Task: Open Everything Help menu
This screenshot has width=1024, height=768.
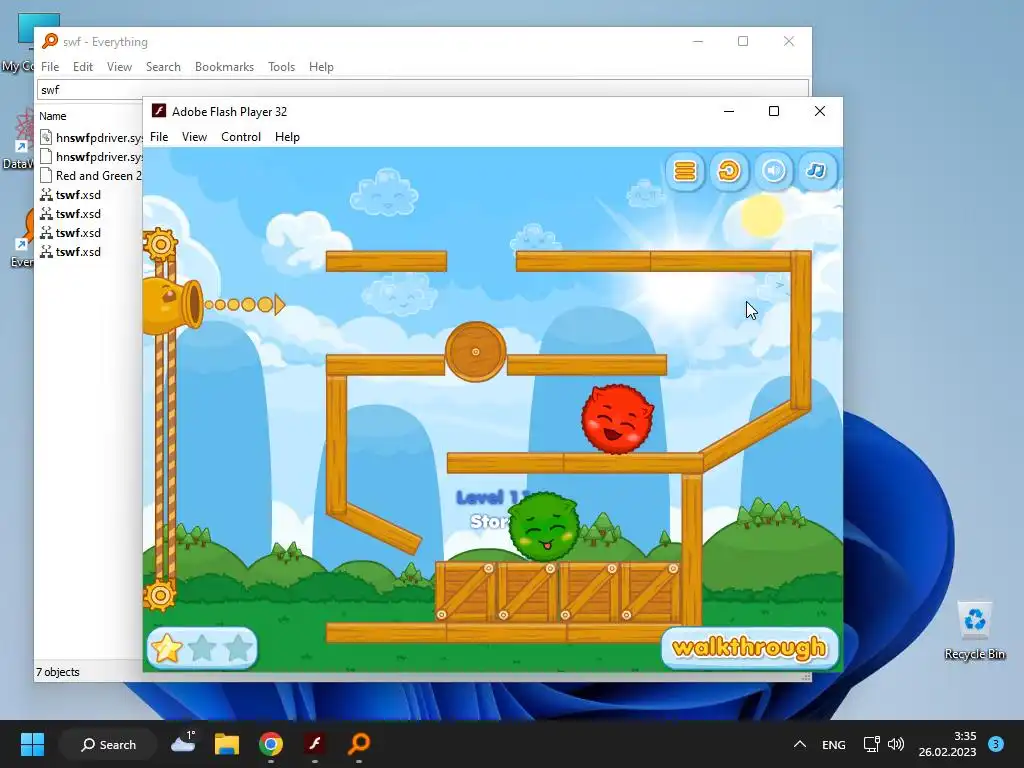Action: pyautogui.click(x=321, y=67)
